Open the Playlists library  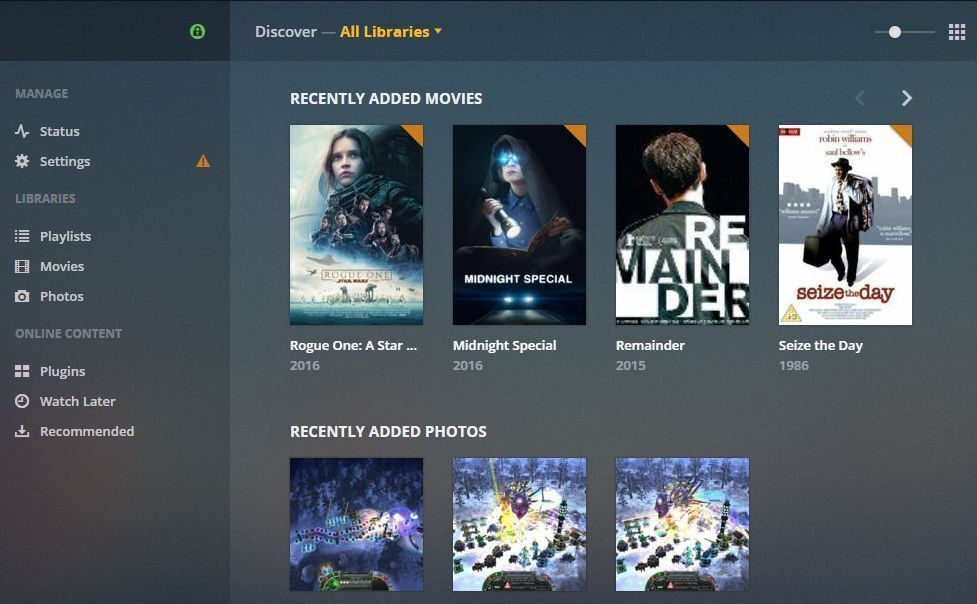pyautogui.click(x=66, y=236)
